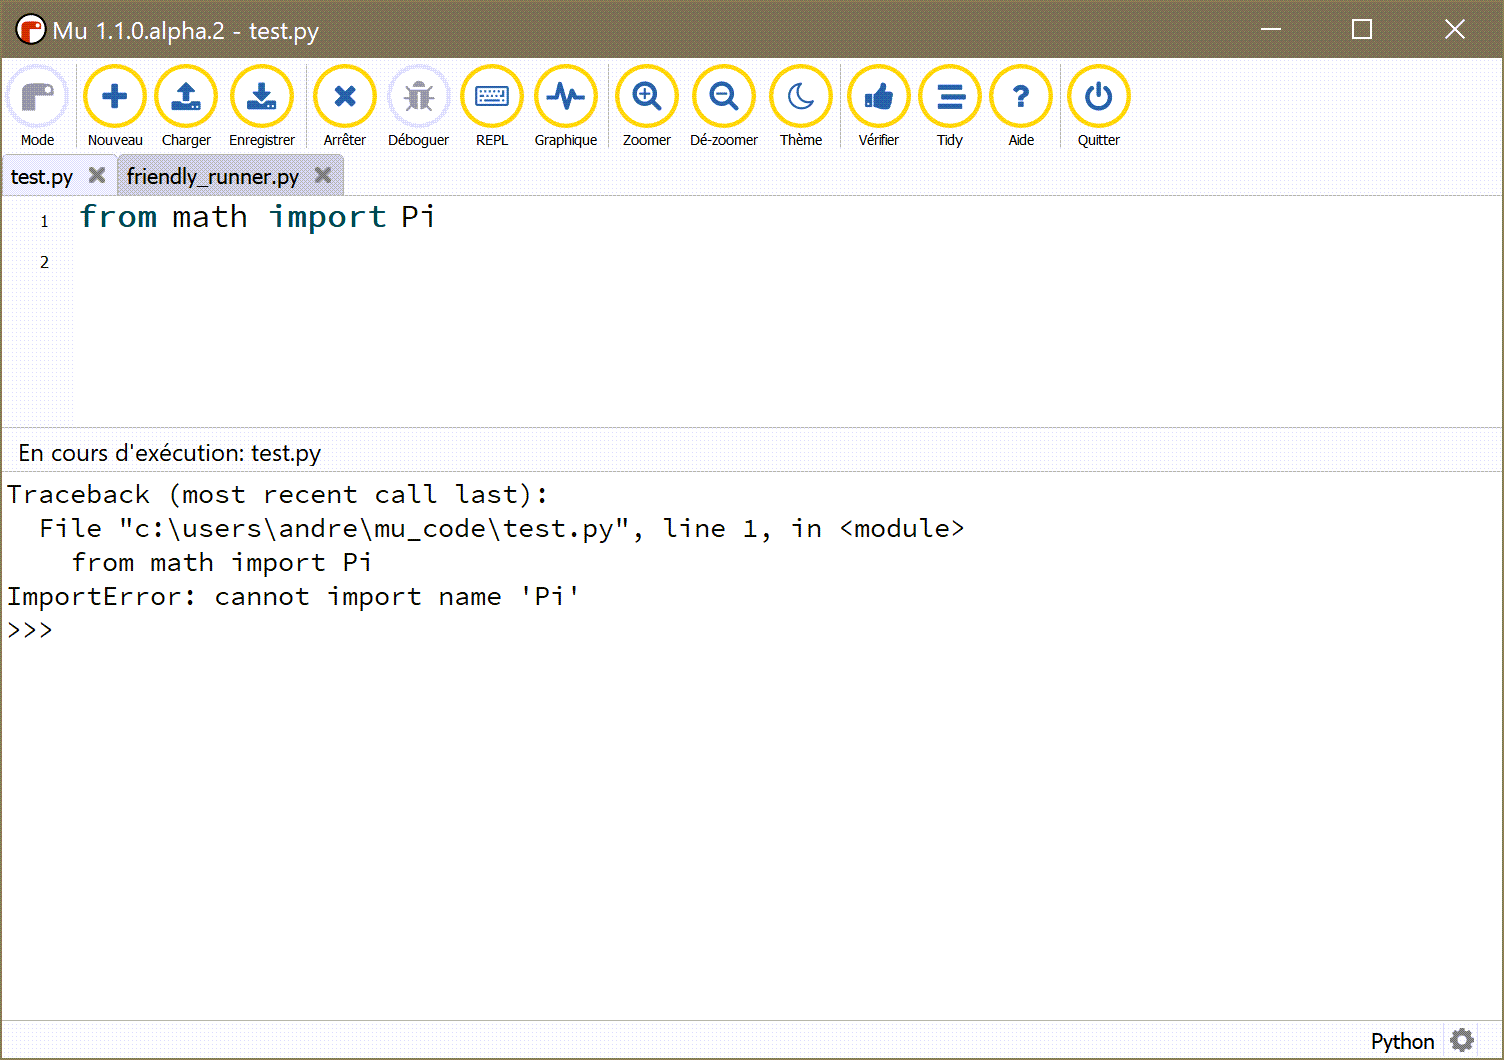Create a new file with Nouveau
This screenshot has height=1060, width=1504.
tap(115, 107)
